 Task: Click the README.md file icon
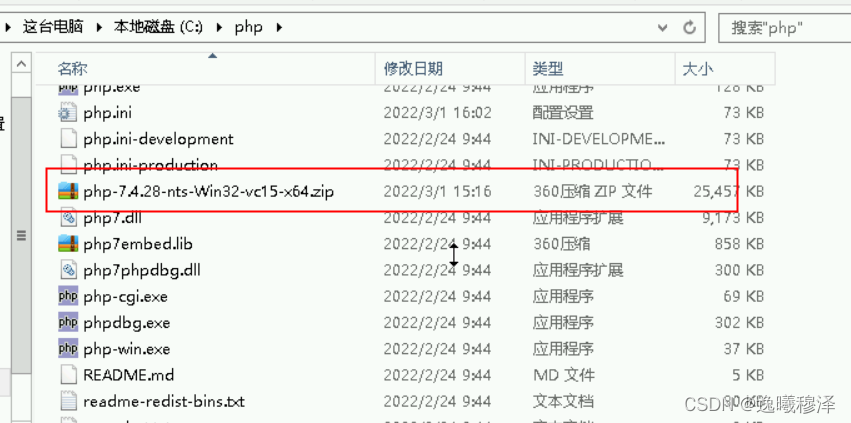click(x=68, y=375)
